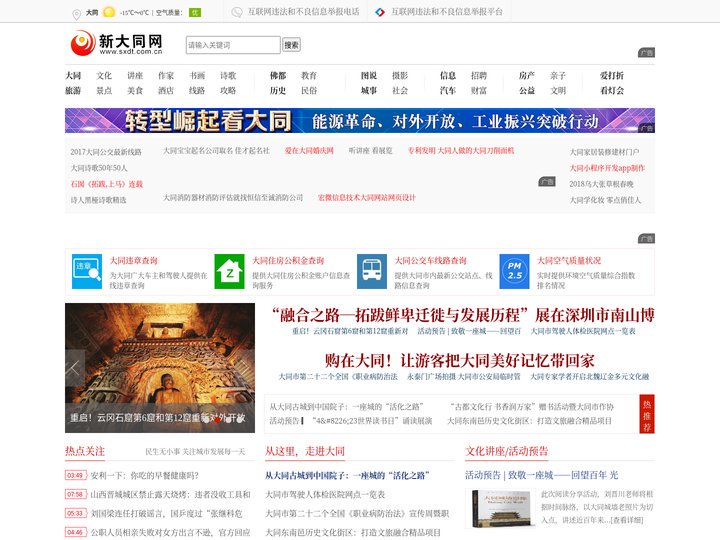Click the red 热推荐 side label
Screen dimensions: 720x540
coord(647,414)
